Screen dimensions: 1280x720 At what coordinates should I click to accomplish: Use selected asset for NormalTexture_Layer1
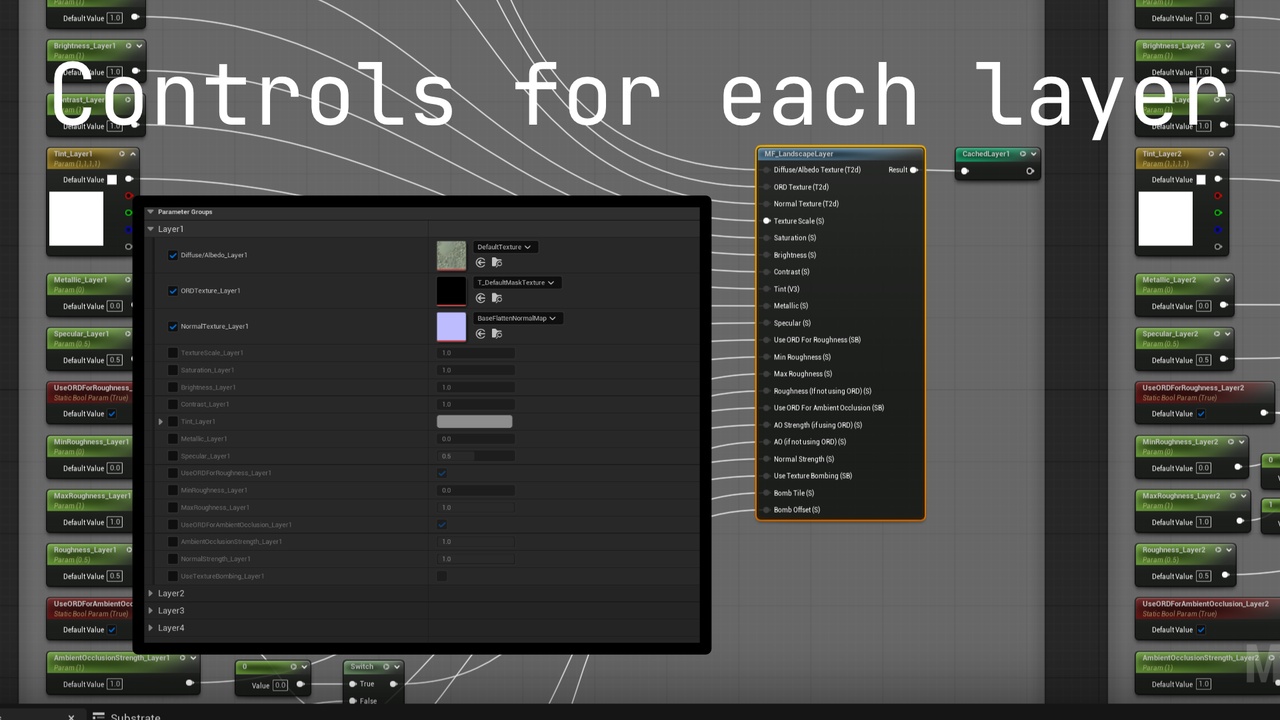pyautogui.click(x=481, y=333)
